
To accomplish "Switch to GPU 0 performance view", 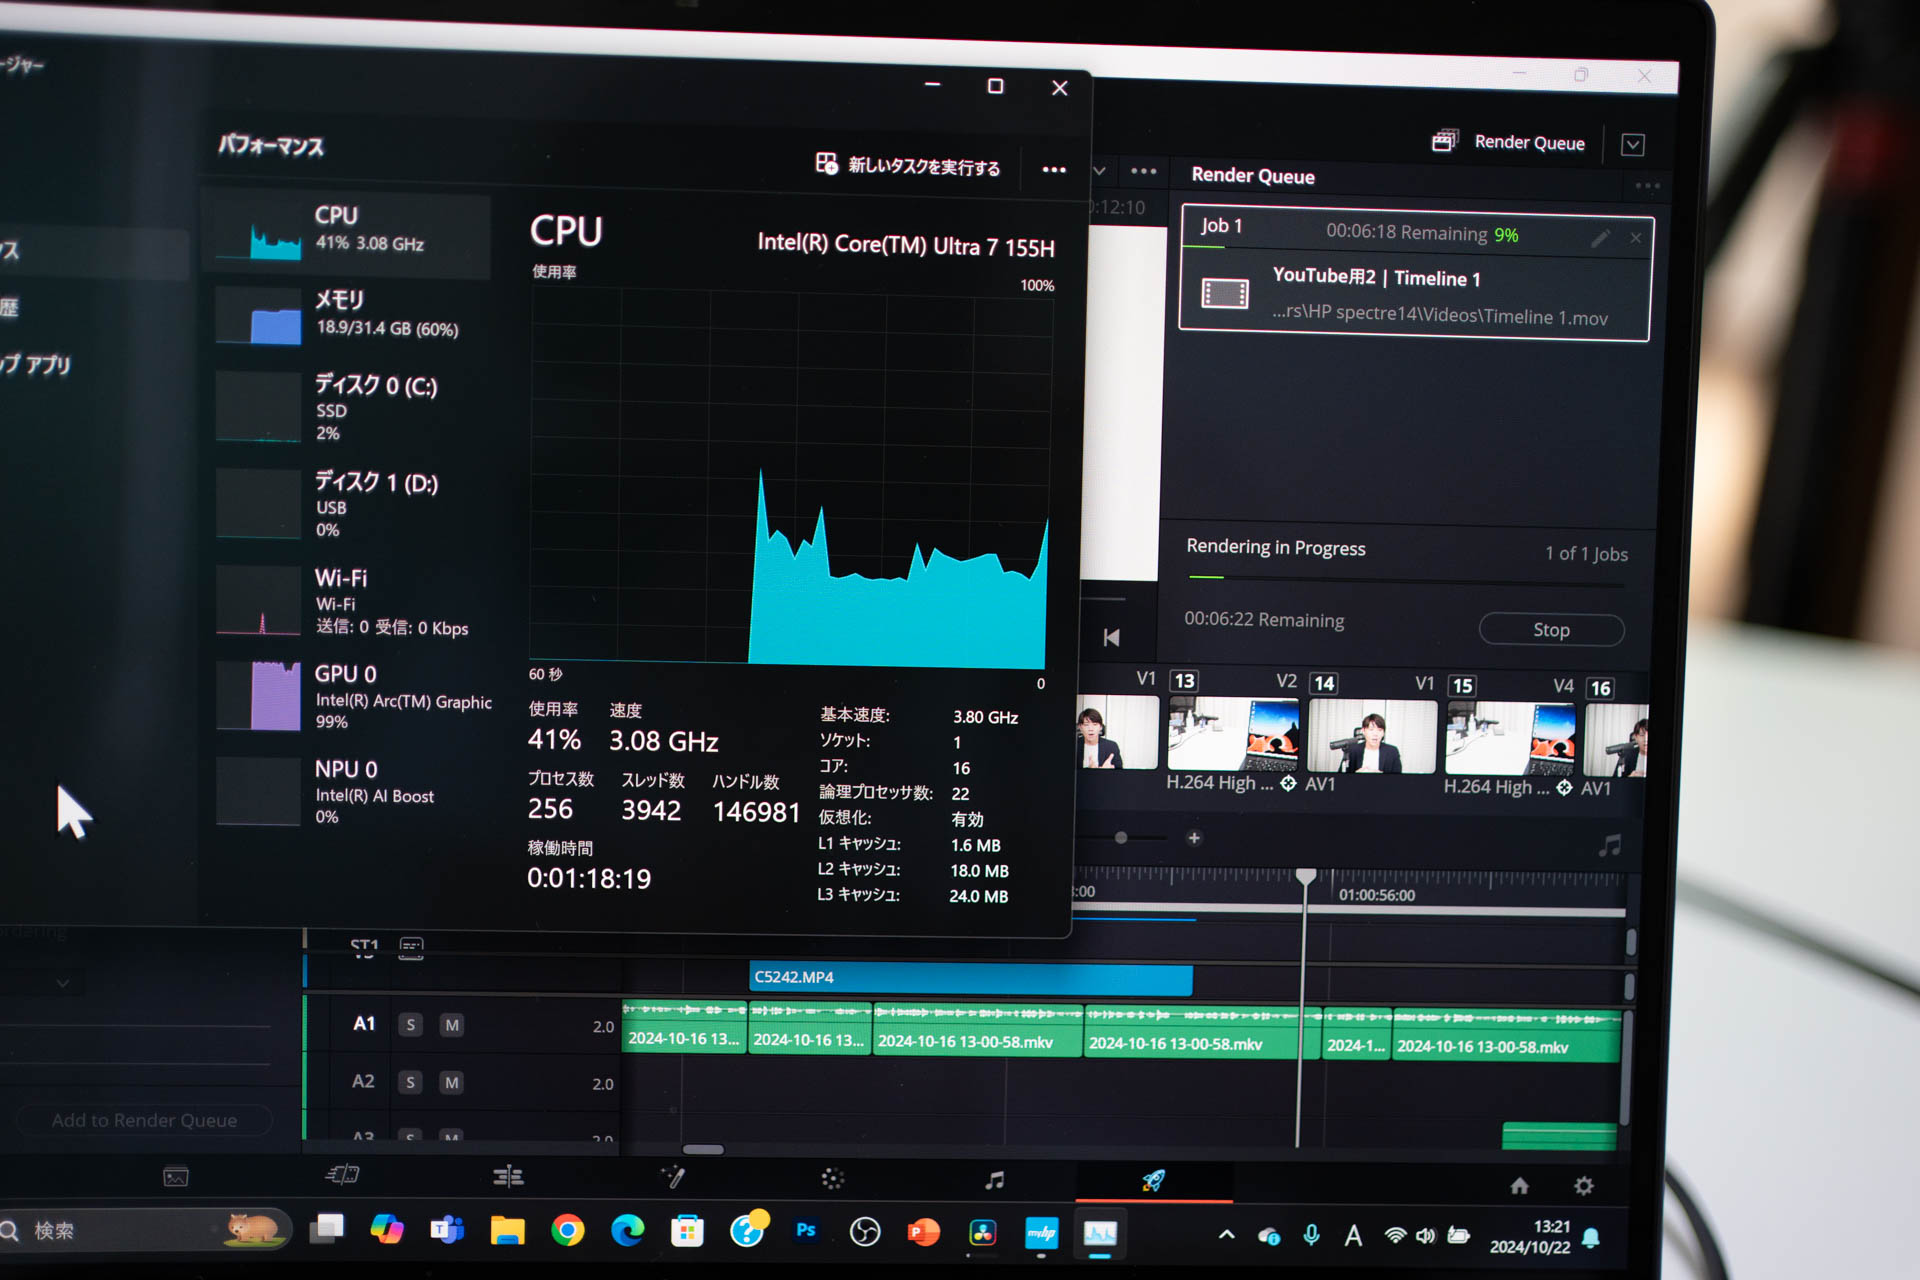I will 345,695.
